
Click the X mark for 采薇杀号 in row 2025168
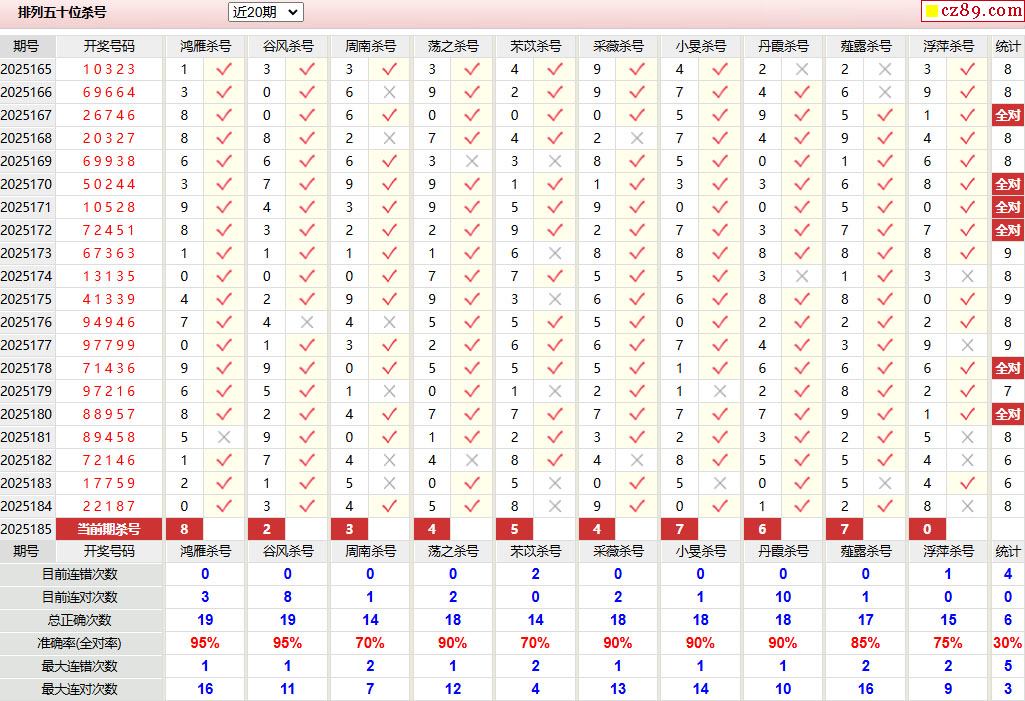(x=637, y=138)
